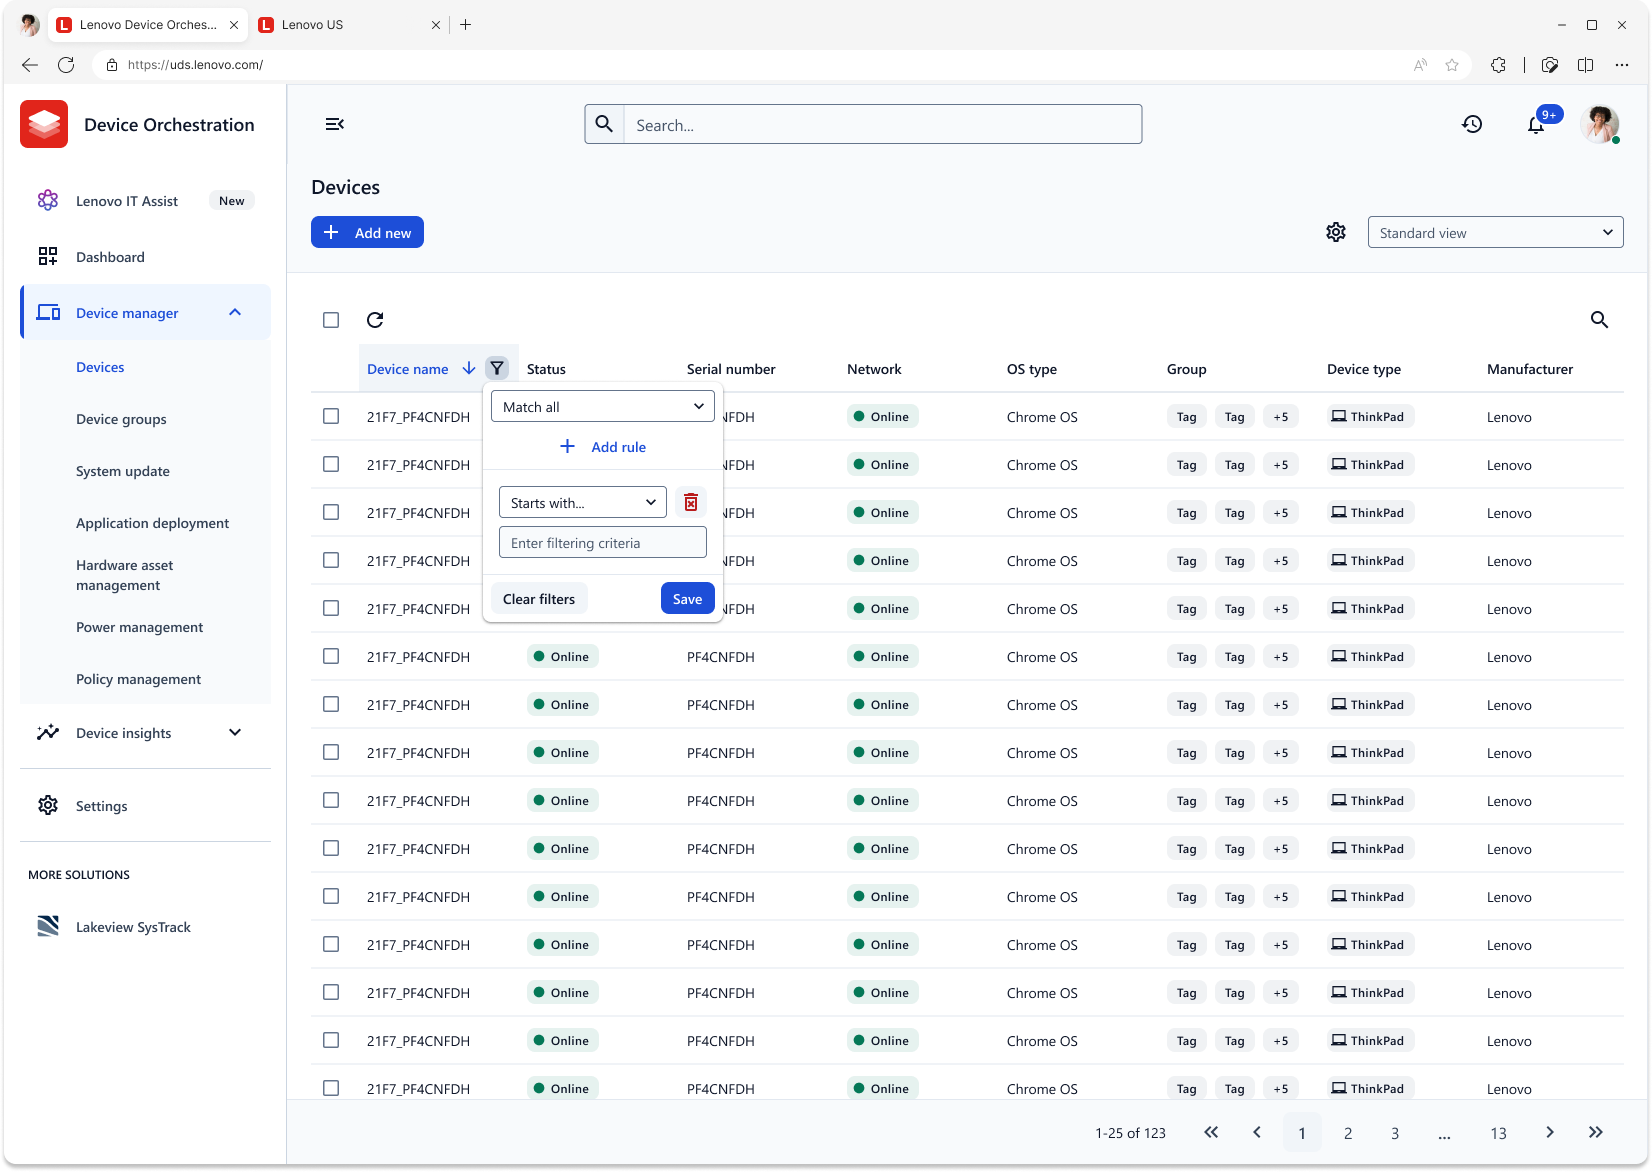
Task: Open Device groups in sidebar
Action: tap(121, 419)
